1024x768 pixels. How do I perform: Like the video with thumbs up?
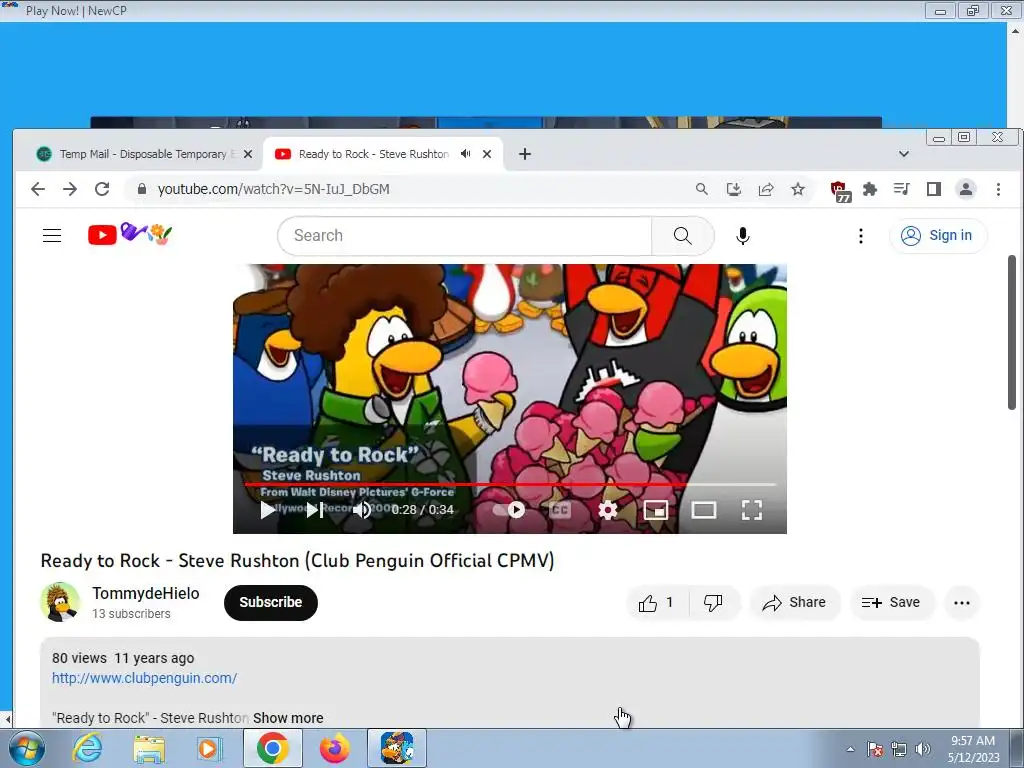tap(656, 603)
